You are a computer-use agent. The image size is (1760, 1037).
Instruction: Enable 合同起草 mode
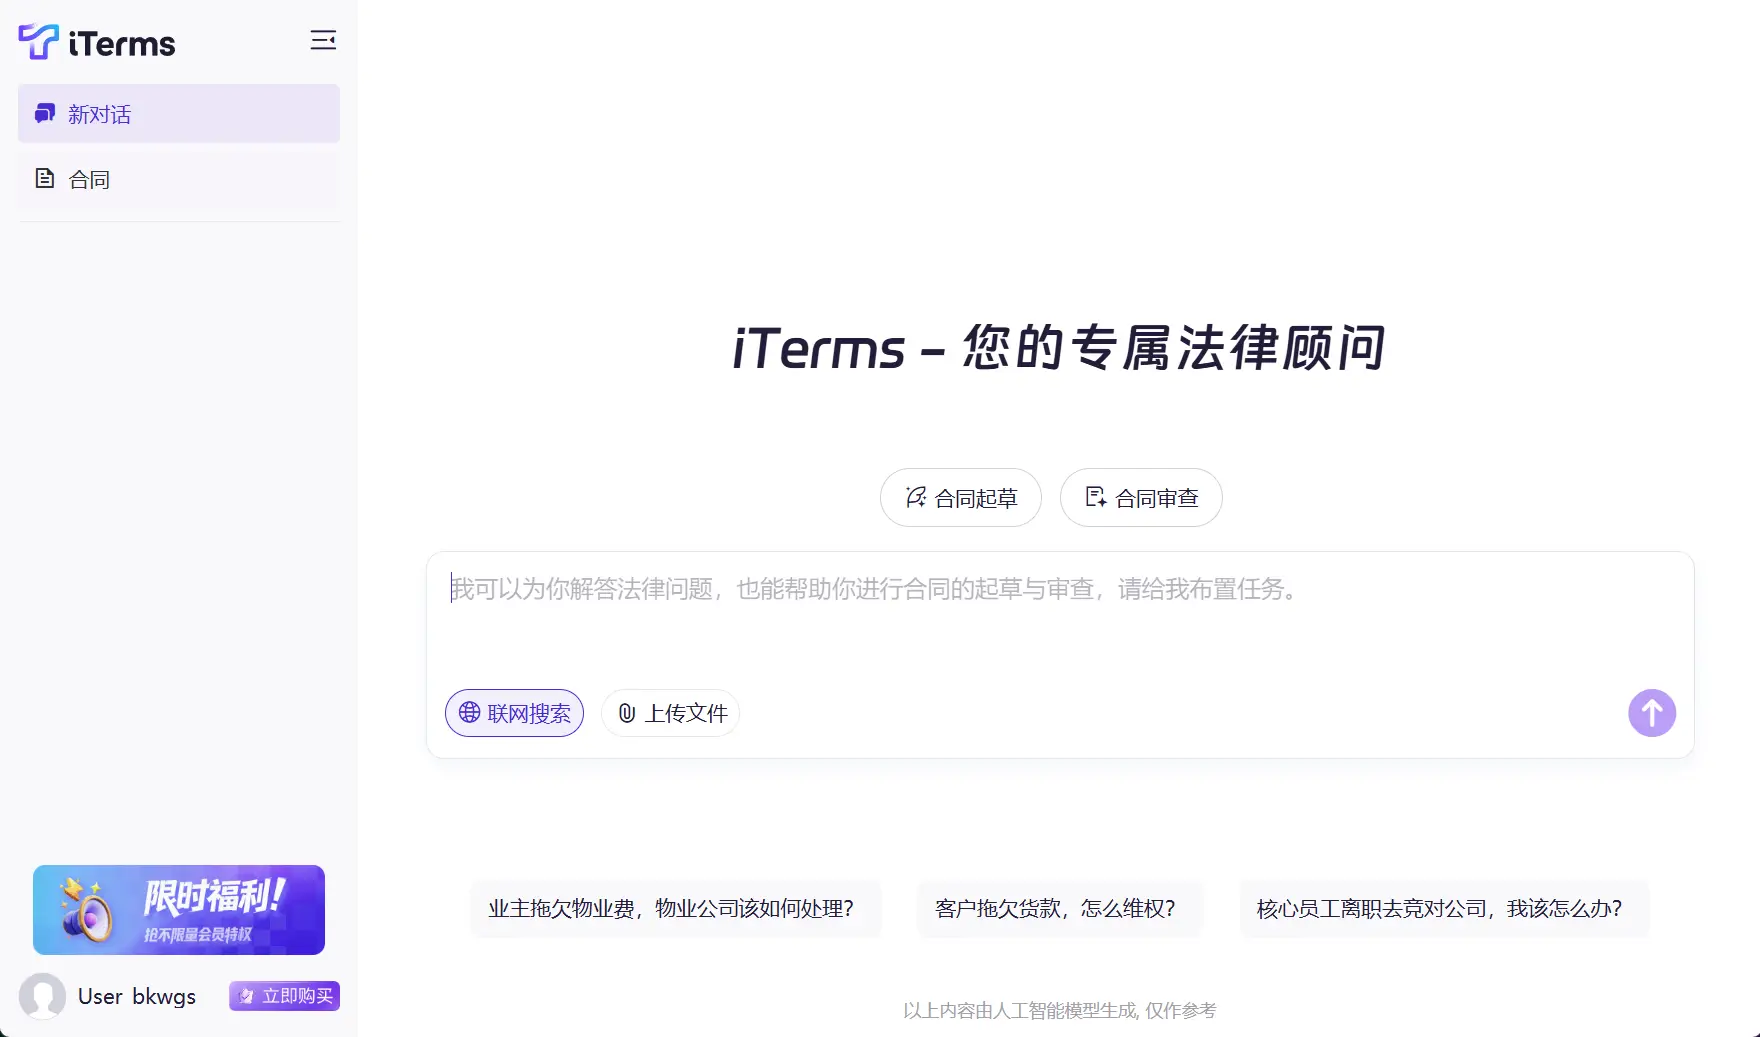tap(960, 497)
